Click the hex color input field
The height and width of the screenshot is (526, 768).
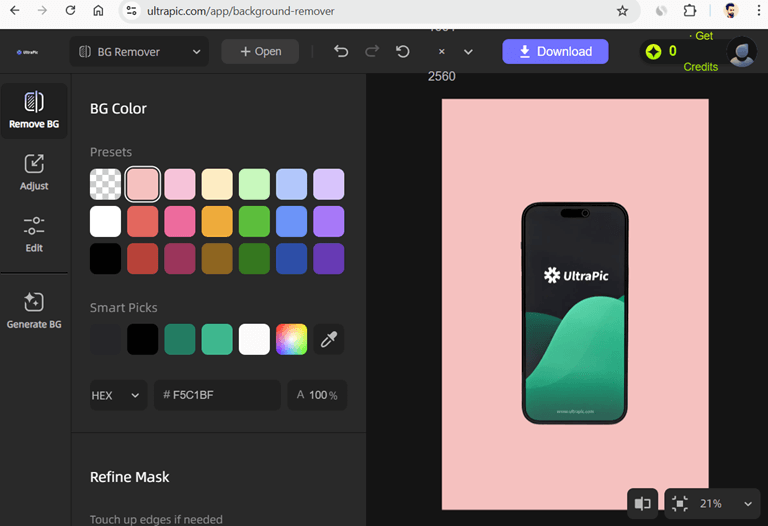click(217, 395)
